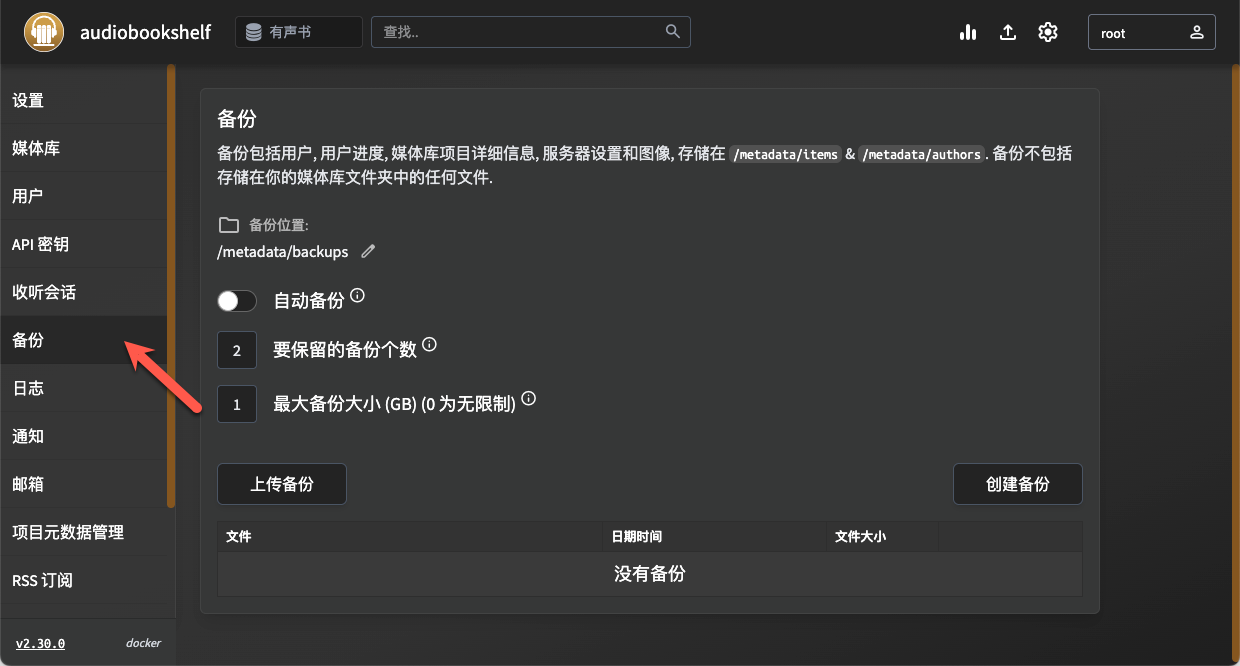Click the 最大备份大小 number field
Viewport: 1240px width, 666px height.
[x=237, y=404]
